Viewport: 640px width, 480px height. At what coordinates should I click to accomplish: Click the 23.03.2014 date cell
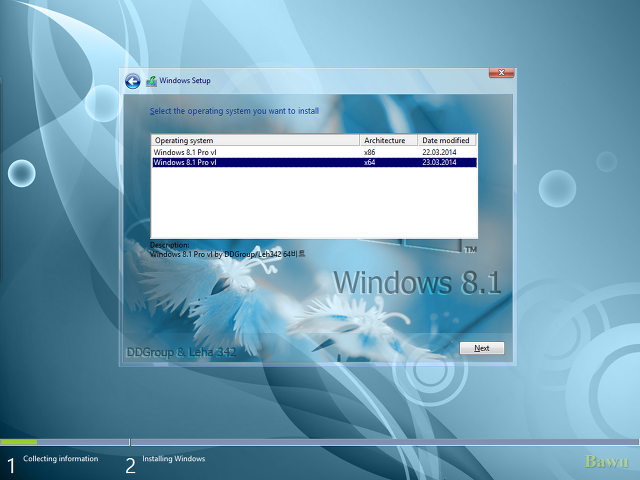tap(439, 162)
